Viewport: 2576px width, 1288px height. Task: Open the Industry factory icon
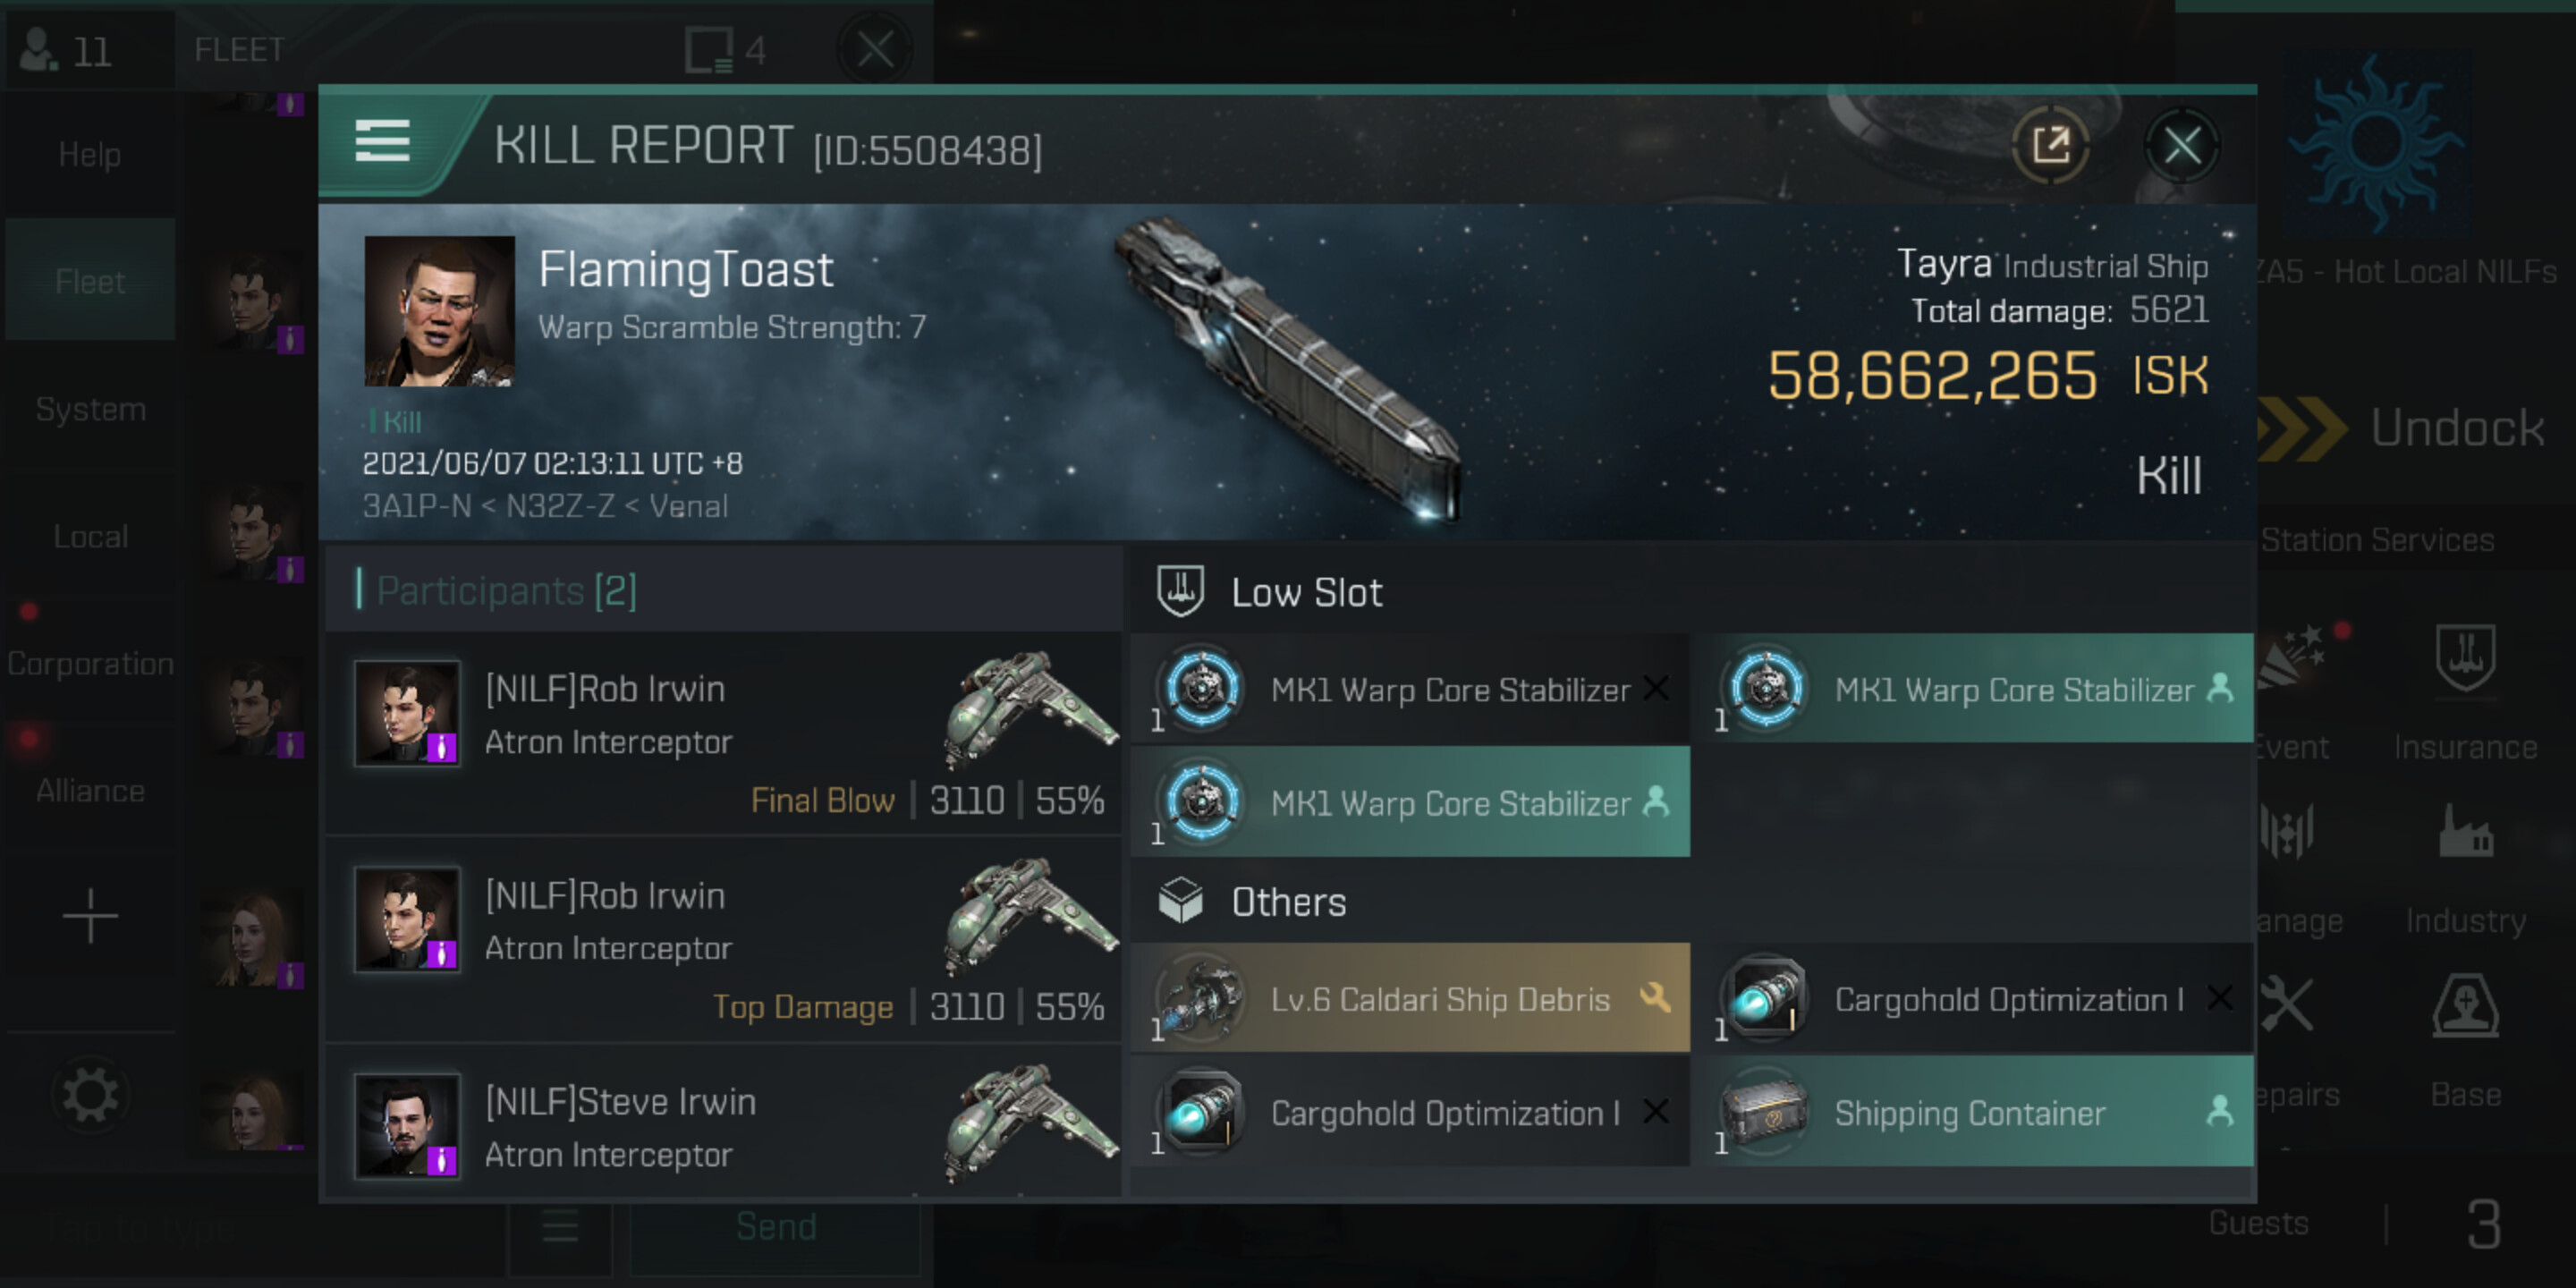click(2465, 833)
